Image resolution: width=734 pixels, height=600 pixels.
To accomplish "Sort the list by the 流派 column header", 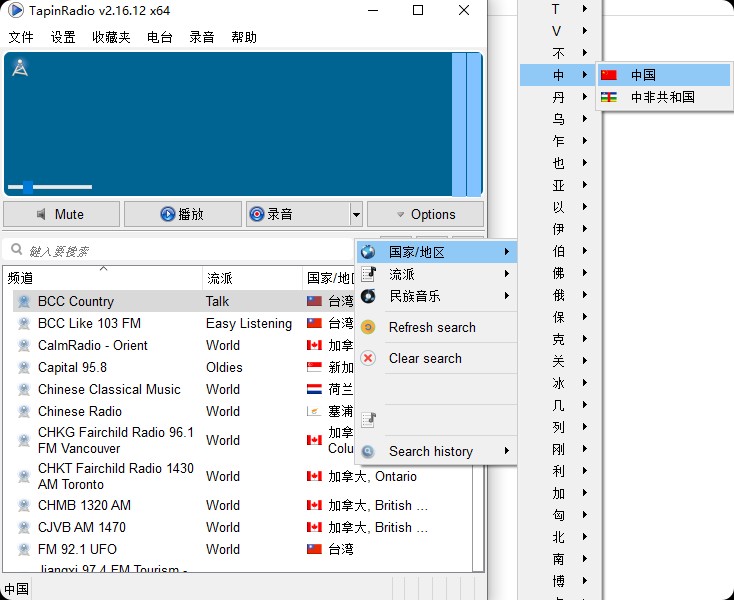I will coord(252,278).
